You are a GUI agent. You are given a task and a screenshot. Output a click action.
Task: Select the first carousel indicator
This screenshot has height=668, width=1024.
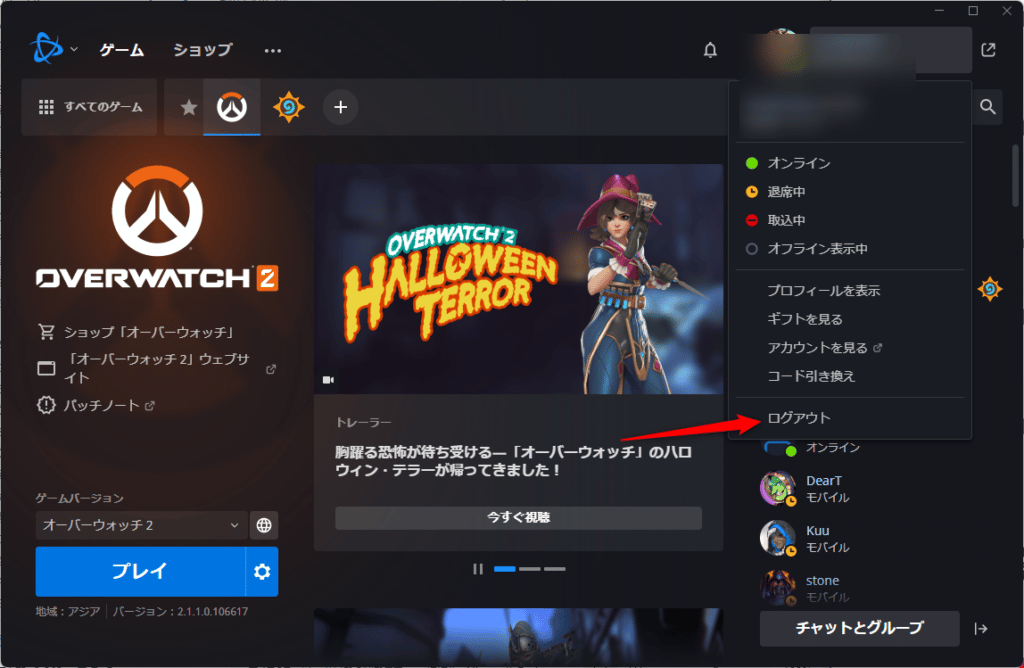505,569
